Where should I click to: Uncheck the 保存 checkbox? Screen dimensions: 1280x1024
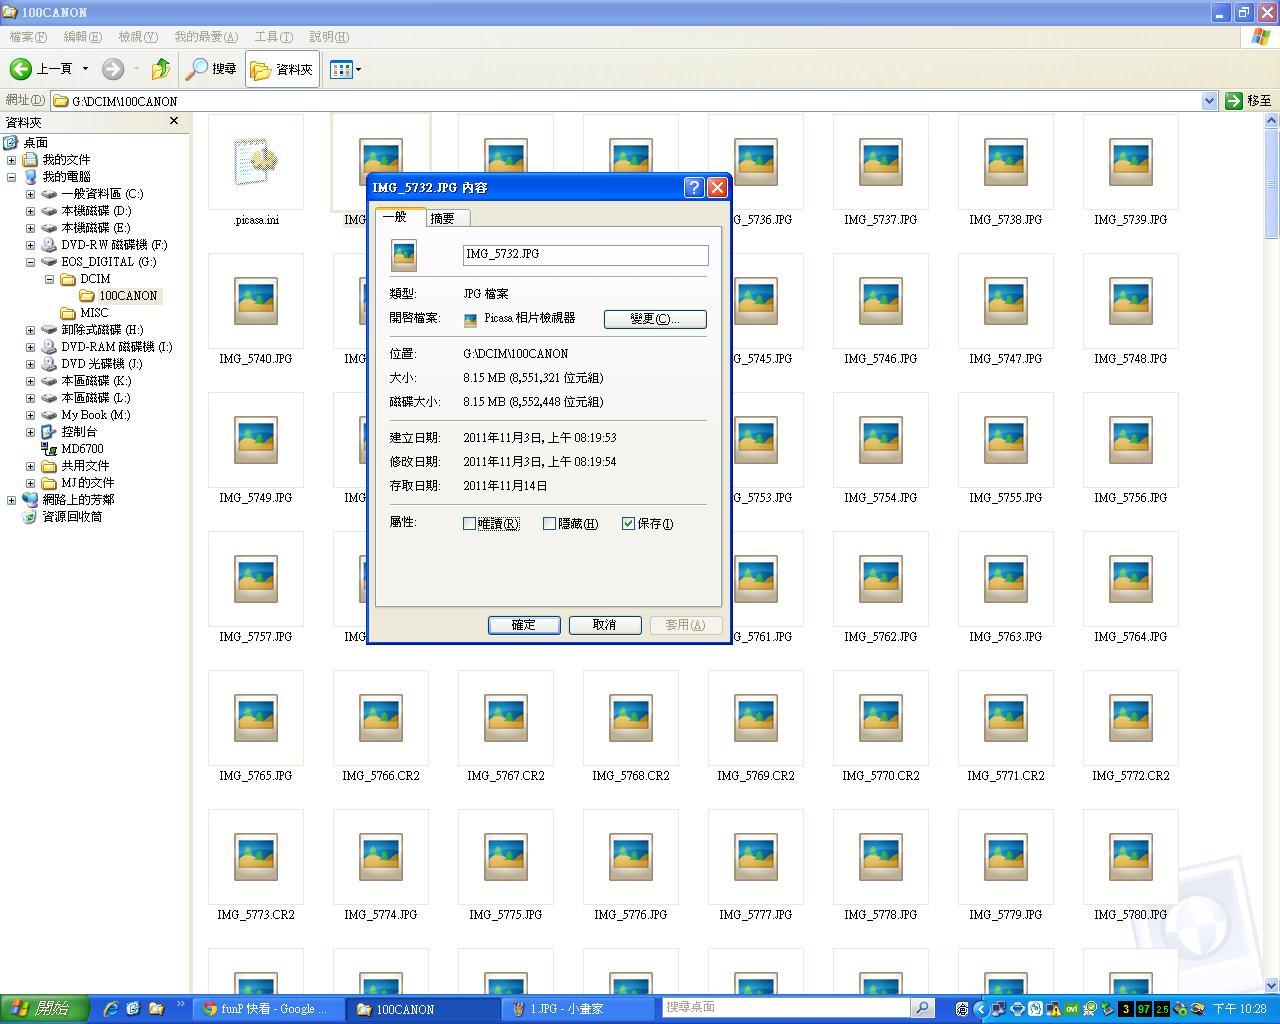(x=629, y=523)
